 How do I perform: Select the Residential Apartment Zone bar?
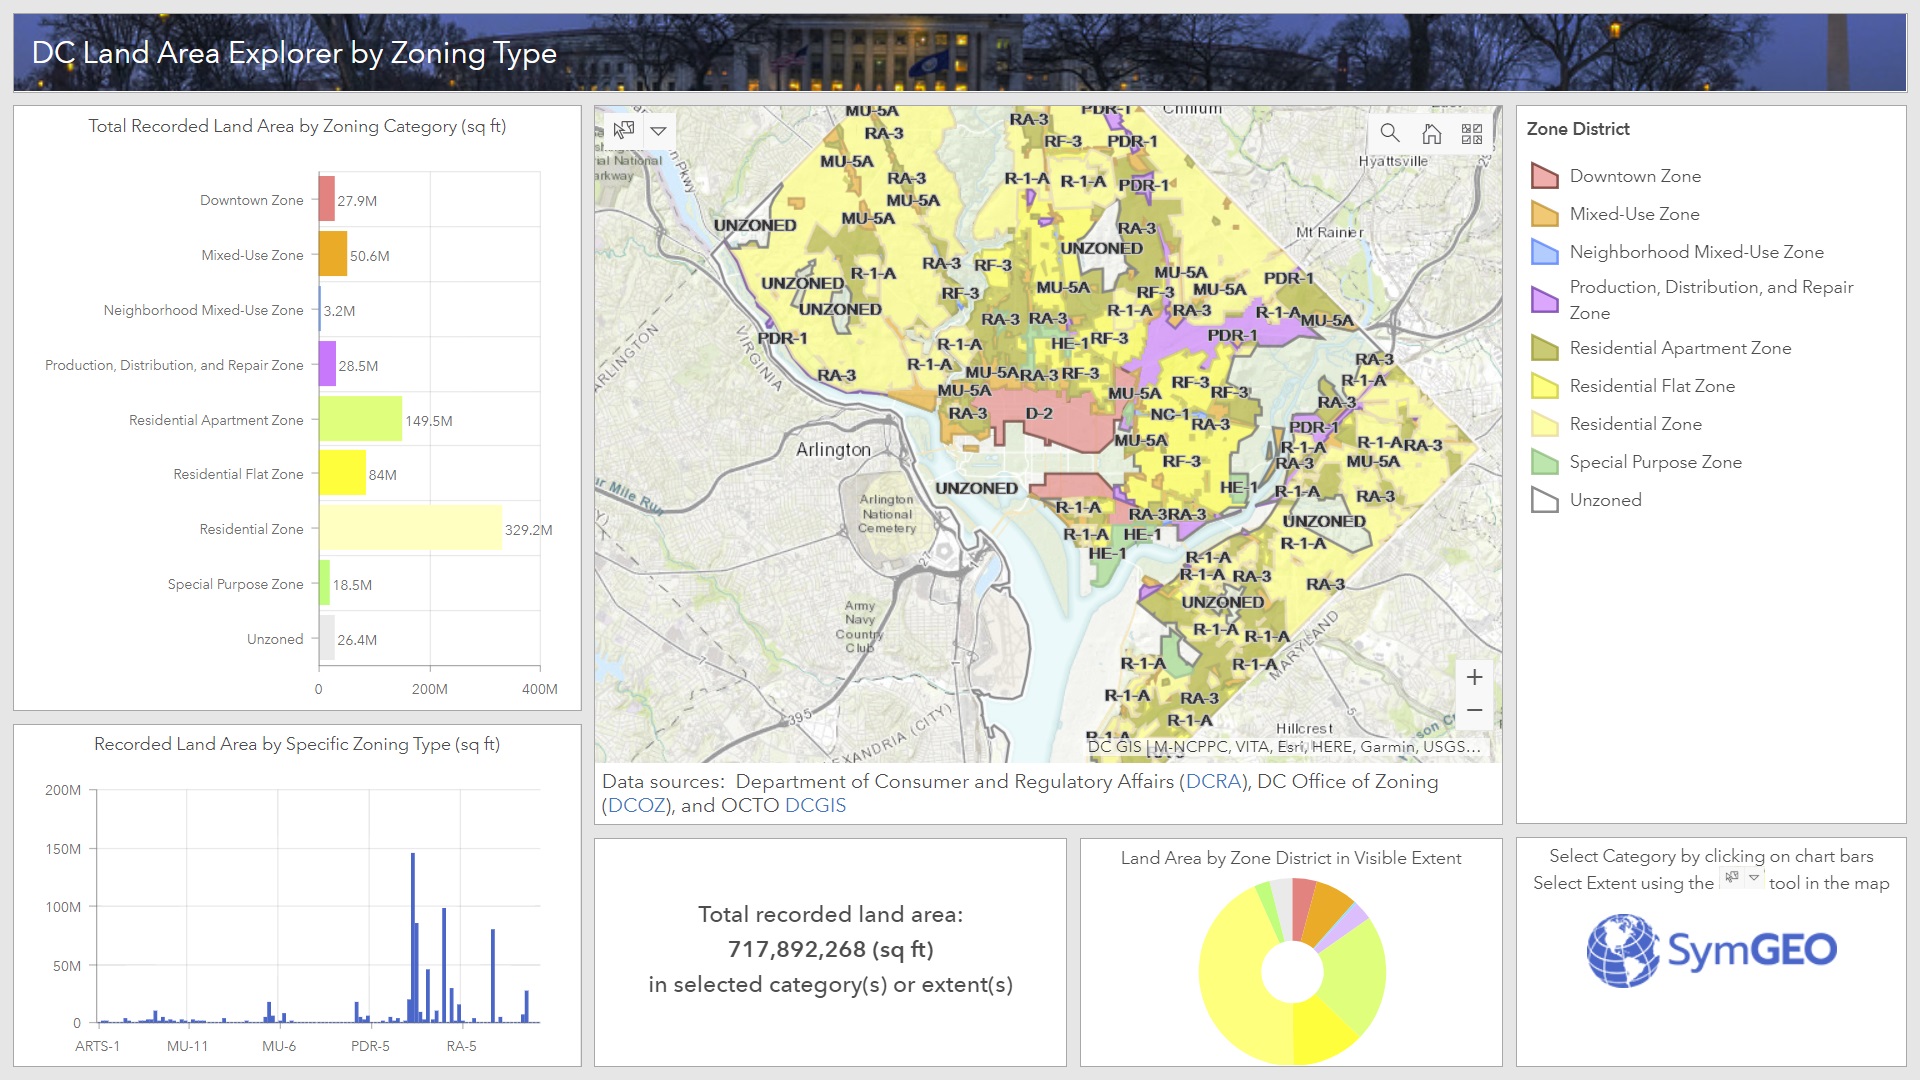[x=361, y=419]
